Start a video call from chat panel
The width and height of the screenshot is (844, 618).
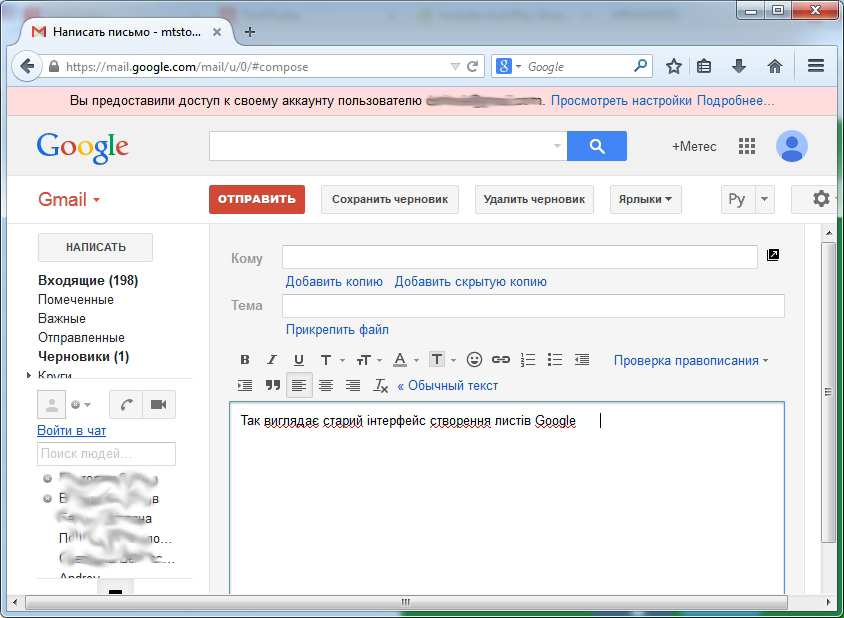[x=157, y=404]
